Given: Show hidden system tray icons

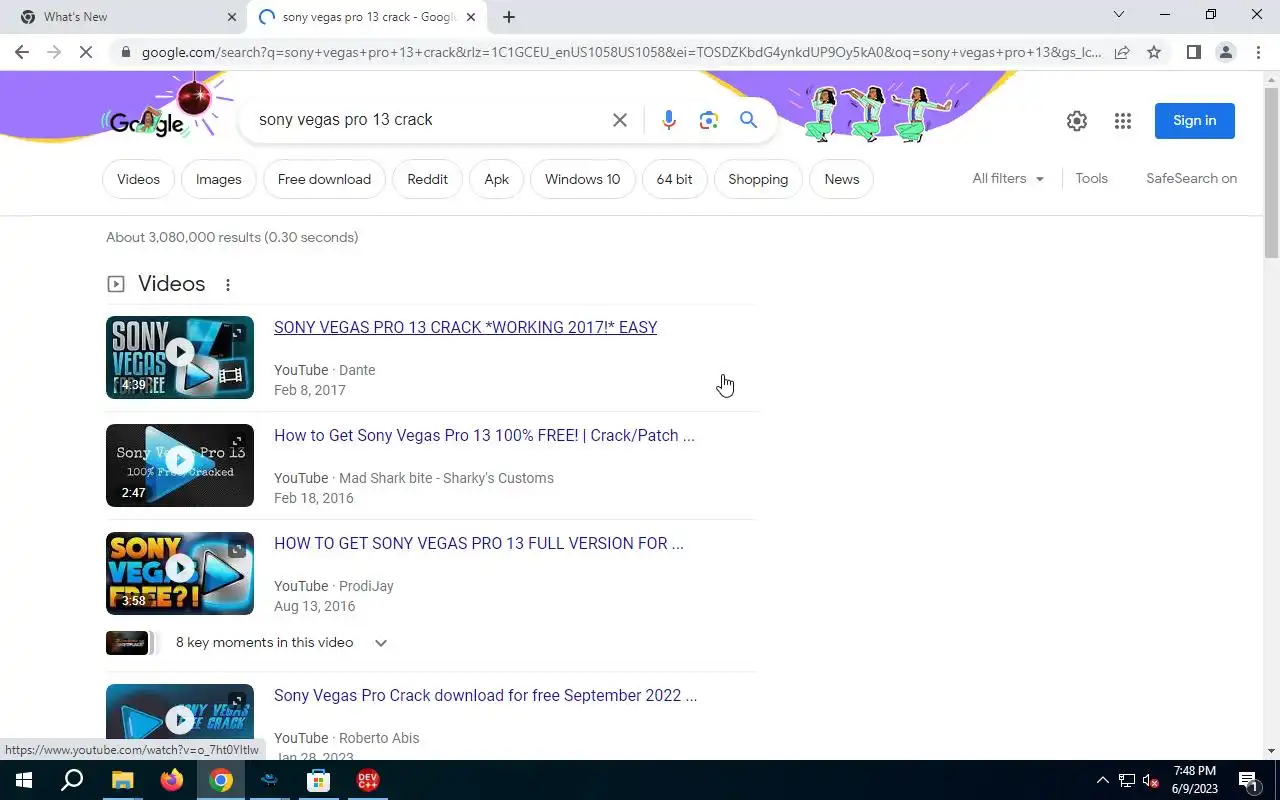Looking at the screenshot, I should coord(1102,780).
